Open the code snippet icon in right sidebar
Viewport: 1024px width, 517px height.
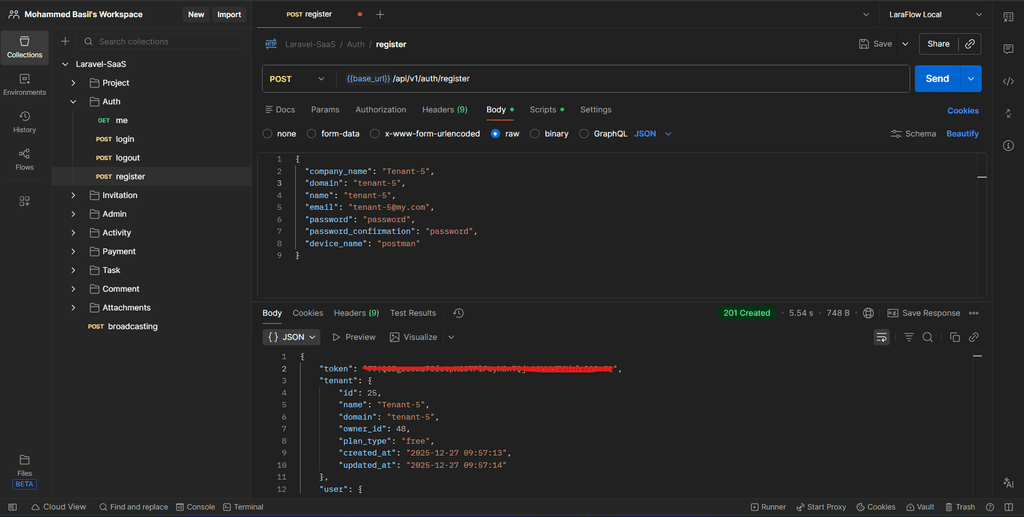(x=1007, y=80)
